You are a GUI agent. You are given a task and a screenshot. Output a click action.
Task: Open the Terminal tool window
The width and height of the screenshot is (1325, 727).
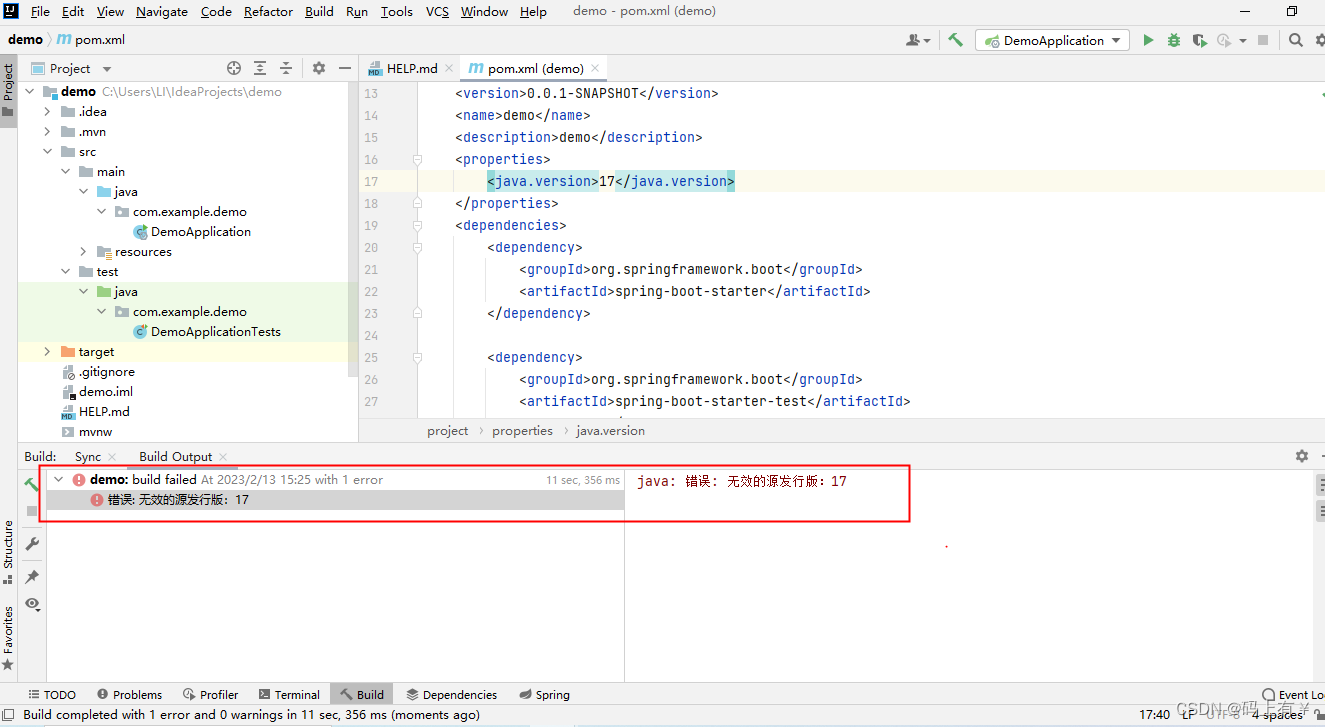tap(289, 694)
